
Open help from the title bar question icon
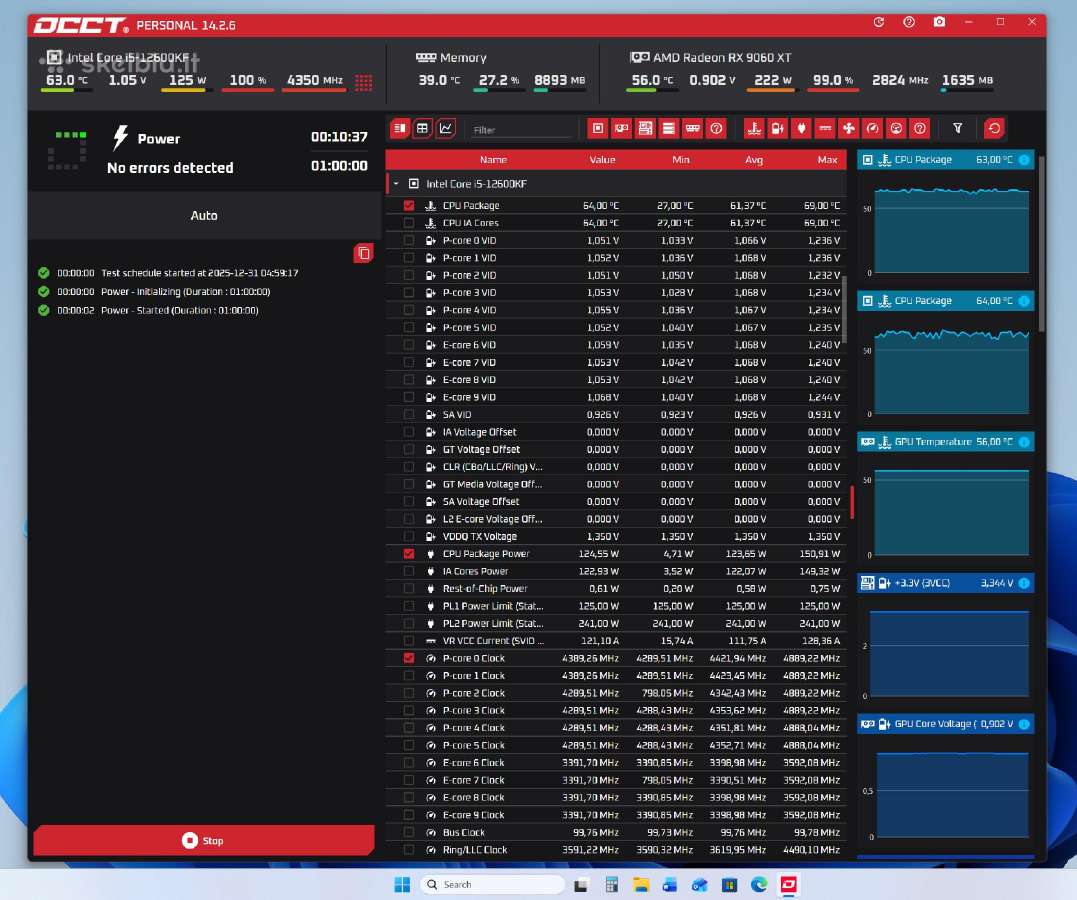coord(909,22)
